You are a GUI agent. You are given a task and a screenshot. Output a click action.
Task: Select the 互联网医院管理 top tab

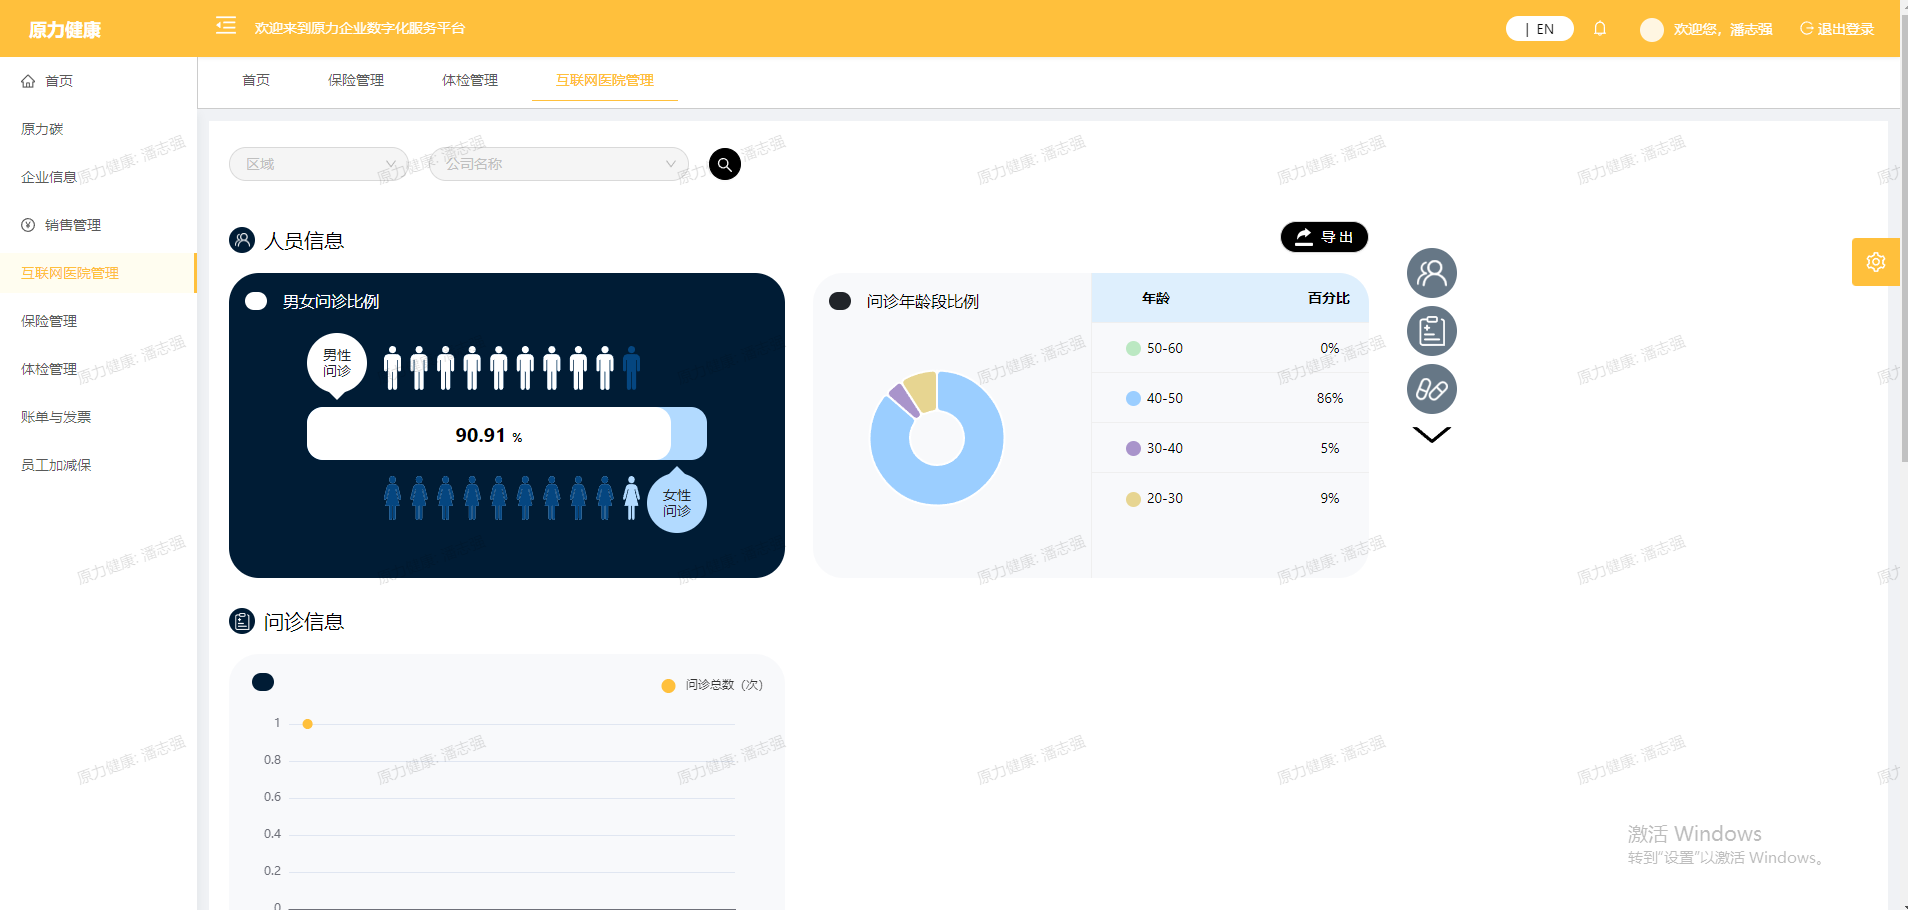[x=605, y=80]
